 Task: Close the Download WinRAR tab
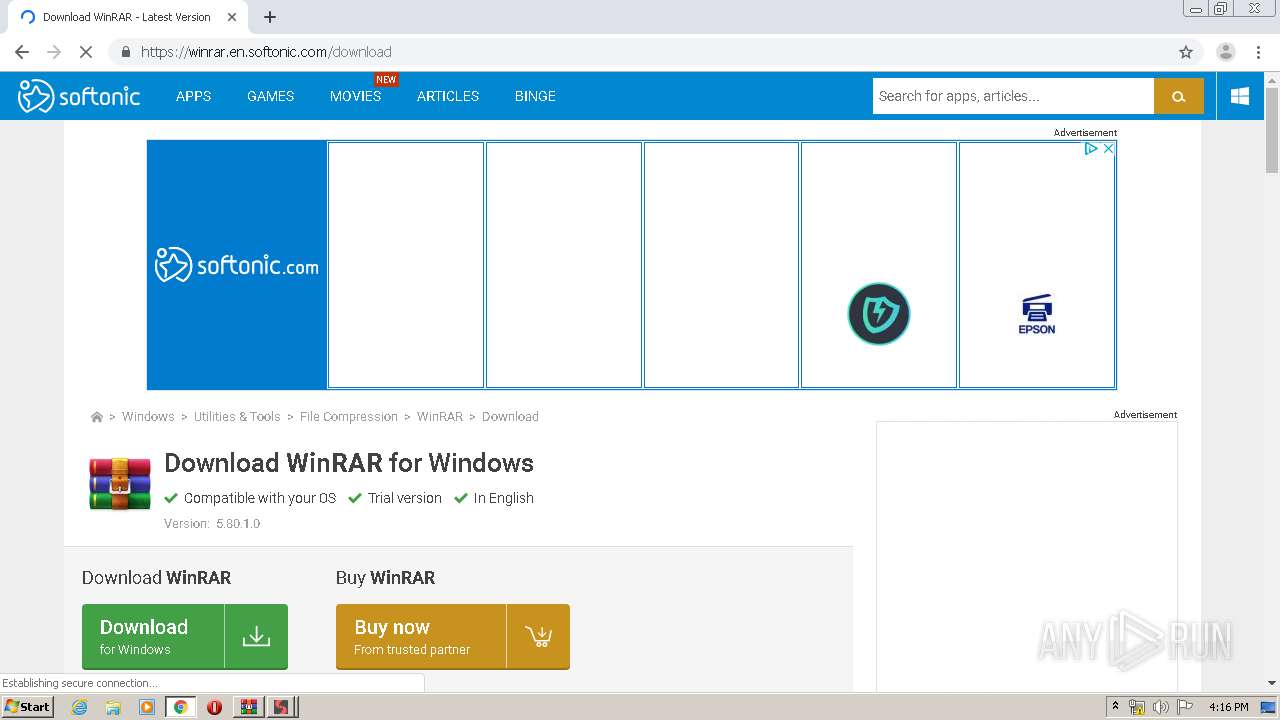click(232, 17)
